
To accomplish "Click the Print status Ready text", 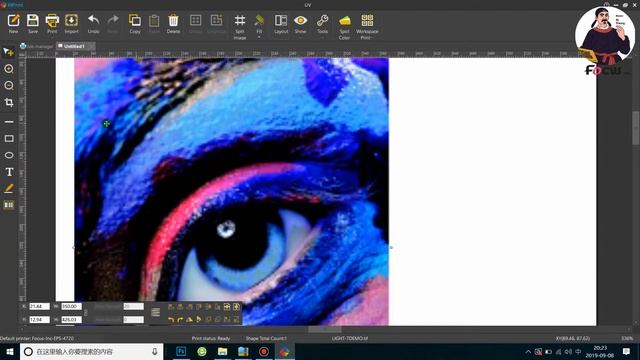I will (211, 338).
